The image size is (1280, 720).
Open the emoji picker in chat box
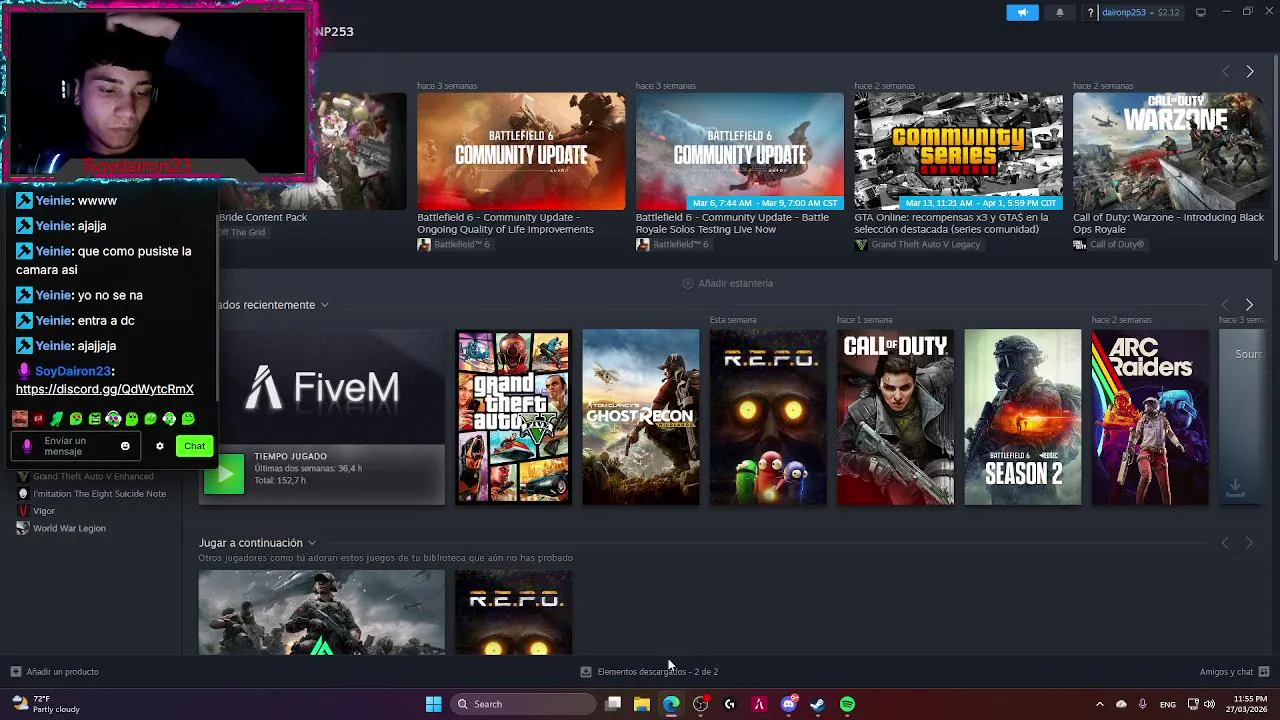coord(125,446)
